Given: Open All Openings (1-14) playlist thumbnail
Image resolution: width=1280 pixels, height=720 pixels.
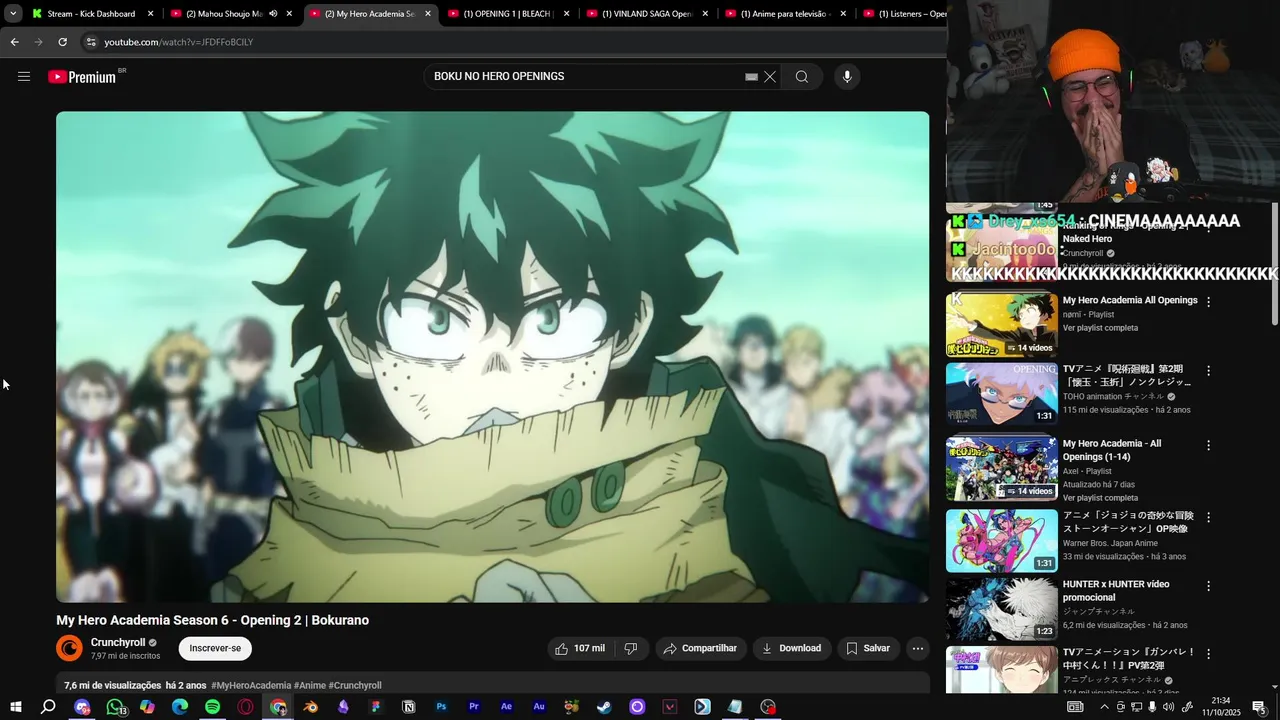Looking at the screenshot, I should tap(1001, 467).
